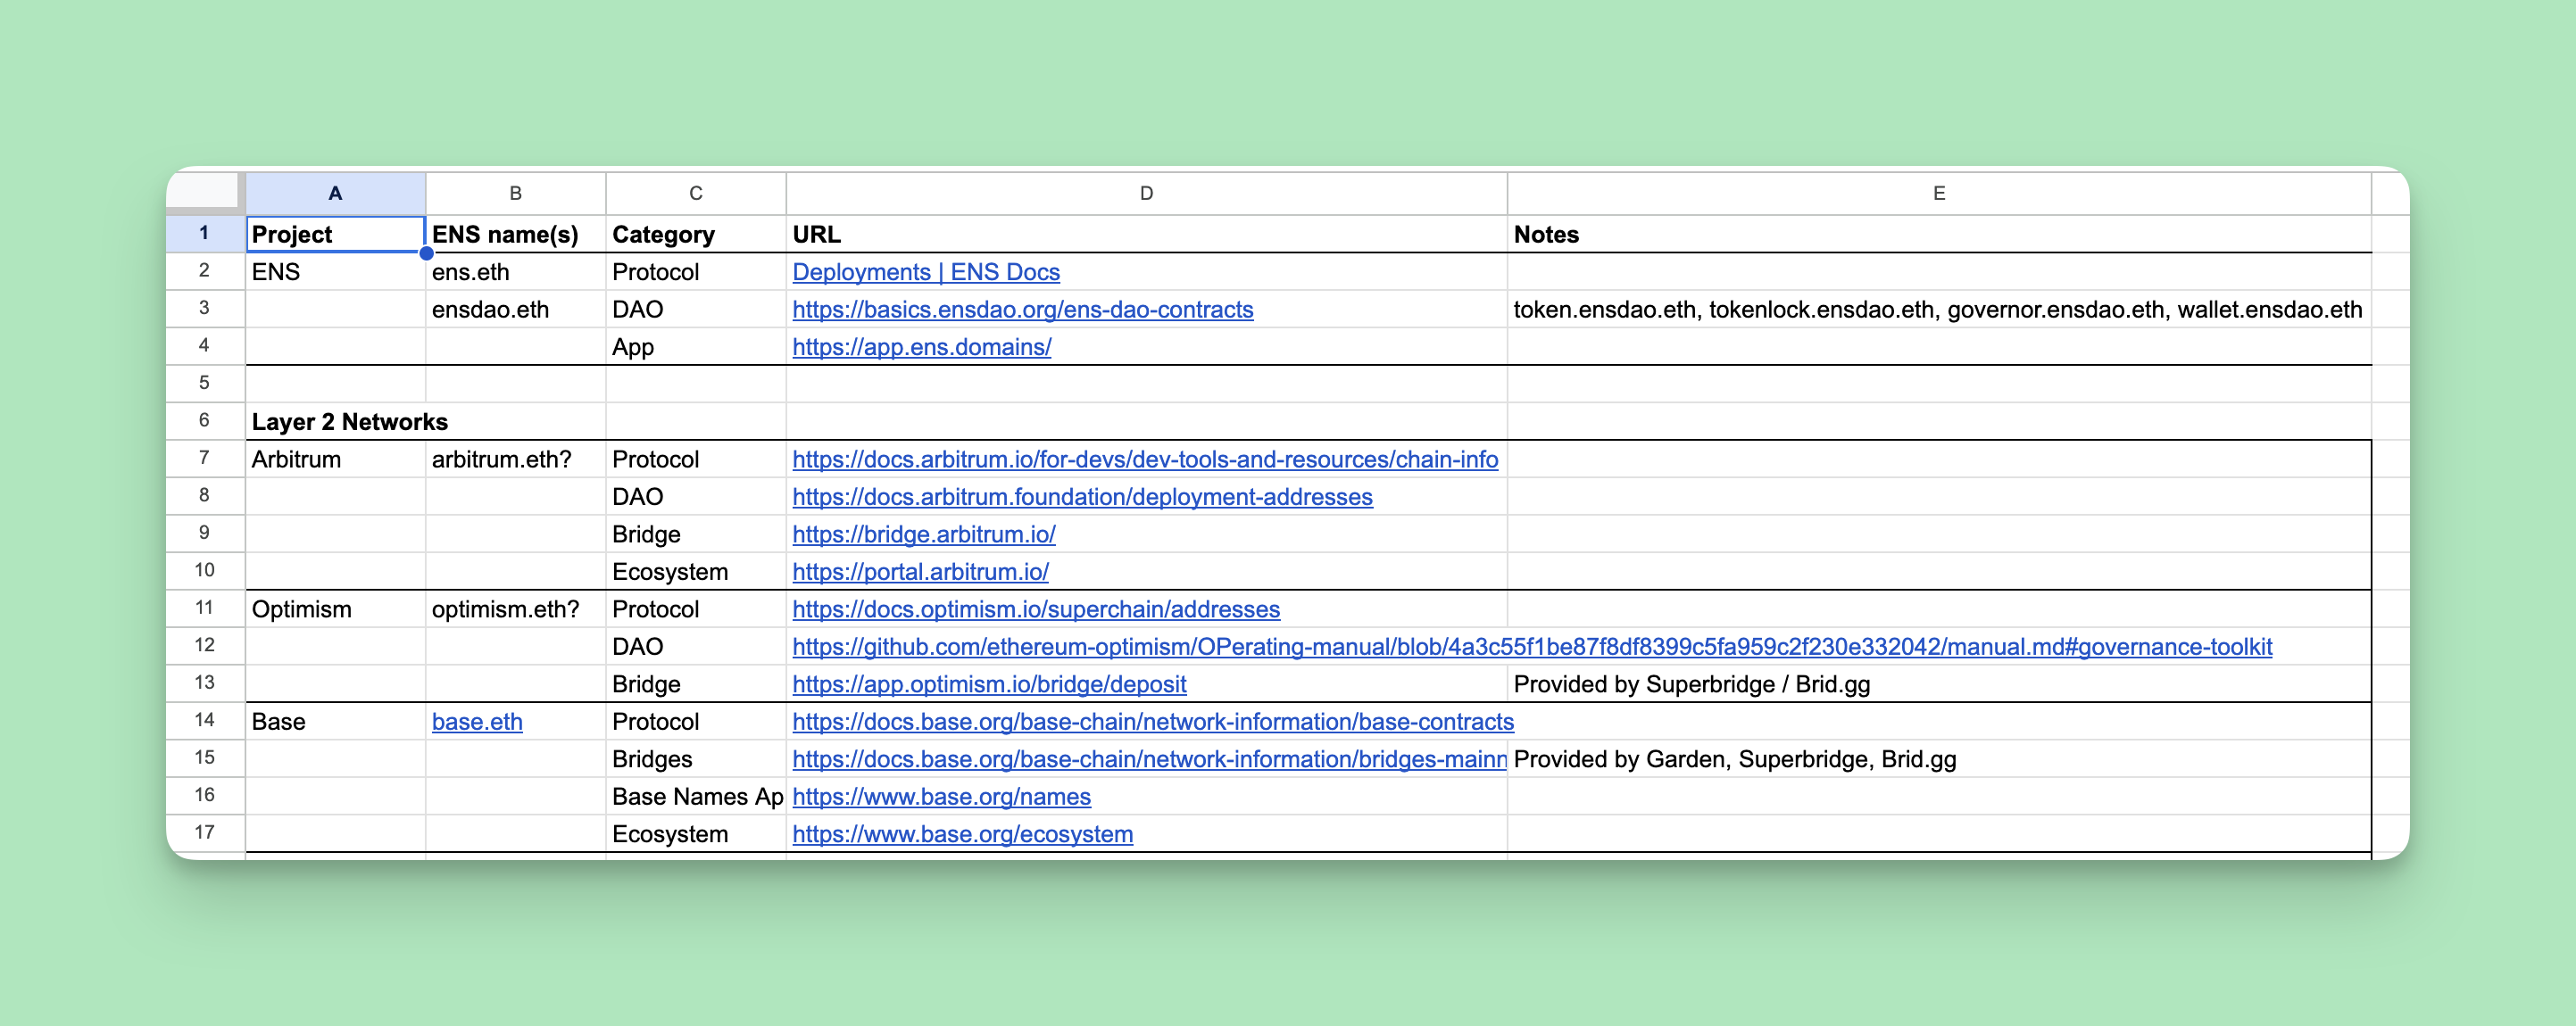This screenshot has width=2576, height=1026.
Task: Open the Arbitrum Foundation deployment-addresses link
Action: click(1082, 497)
